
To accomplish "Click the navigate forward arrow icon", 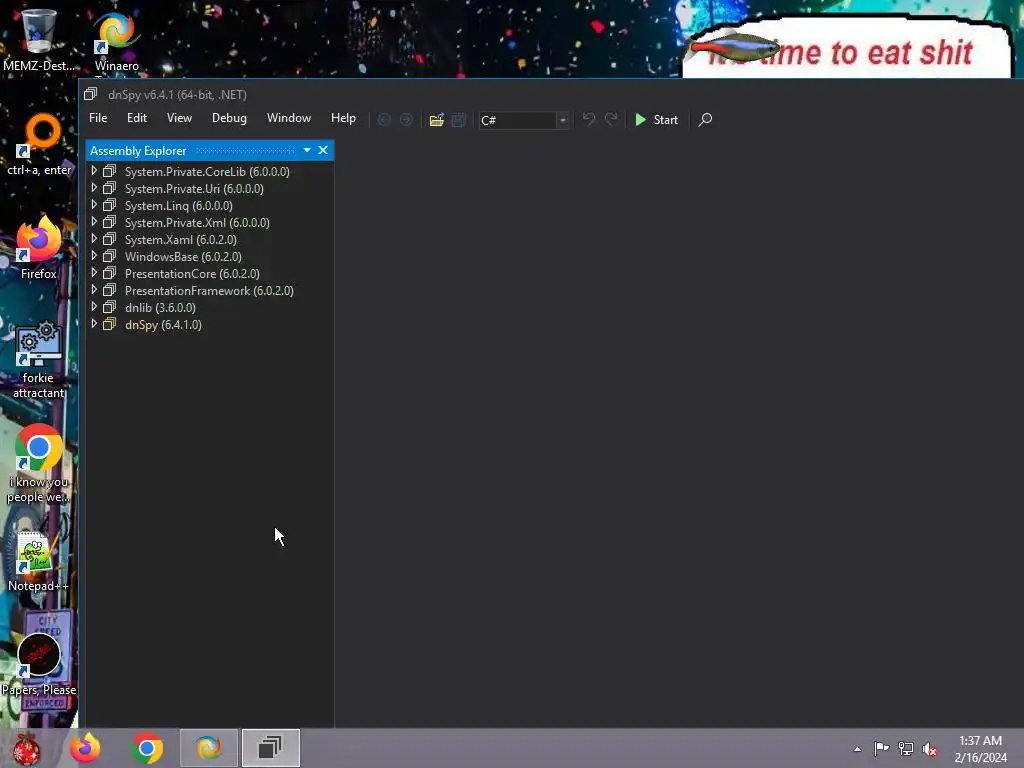I will [406, 120].
